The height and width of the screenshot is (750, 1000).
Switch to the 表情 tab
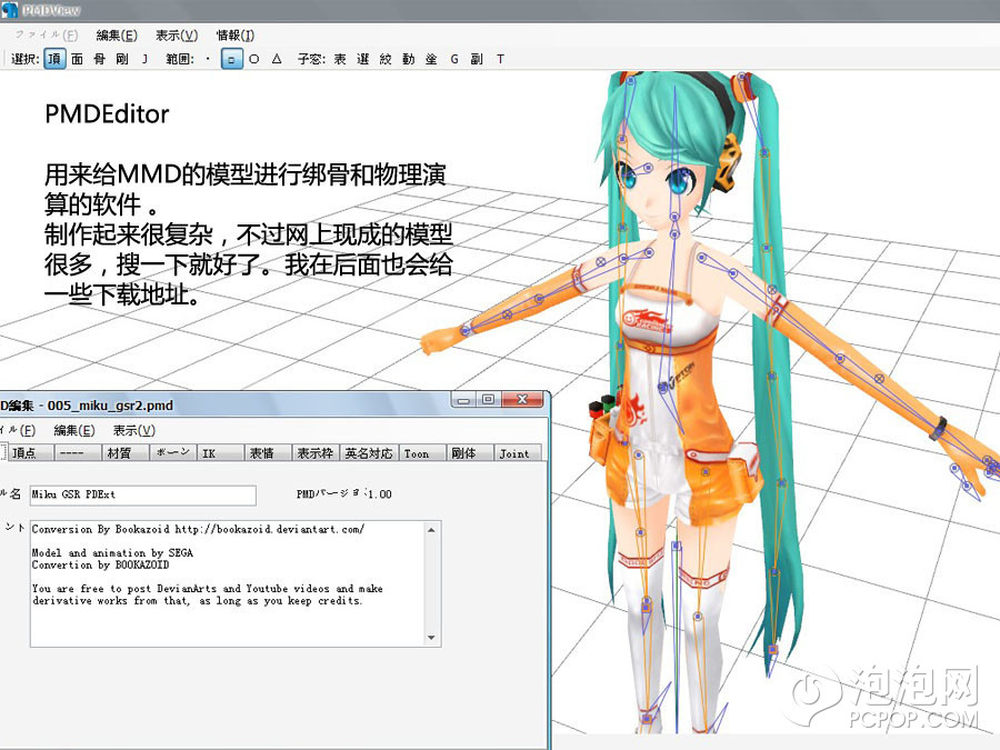click(x=268, y=453)
